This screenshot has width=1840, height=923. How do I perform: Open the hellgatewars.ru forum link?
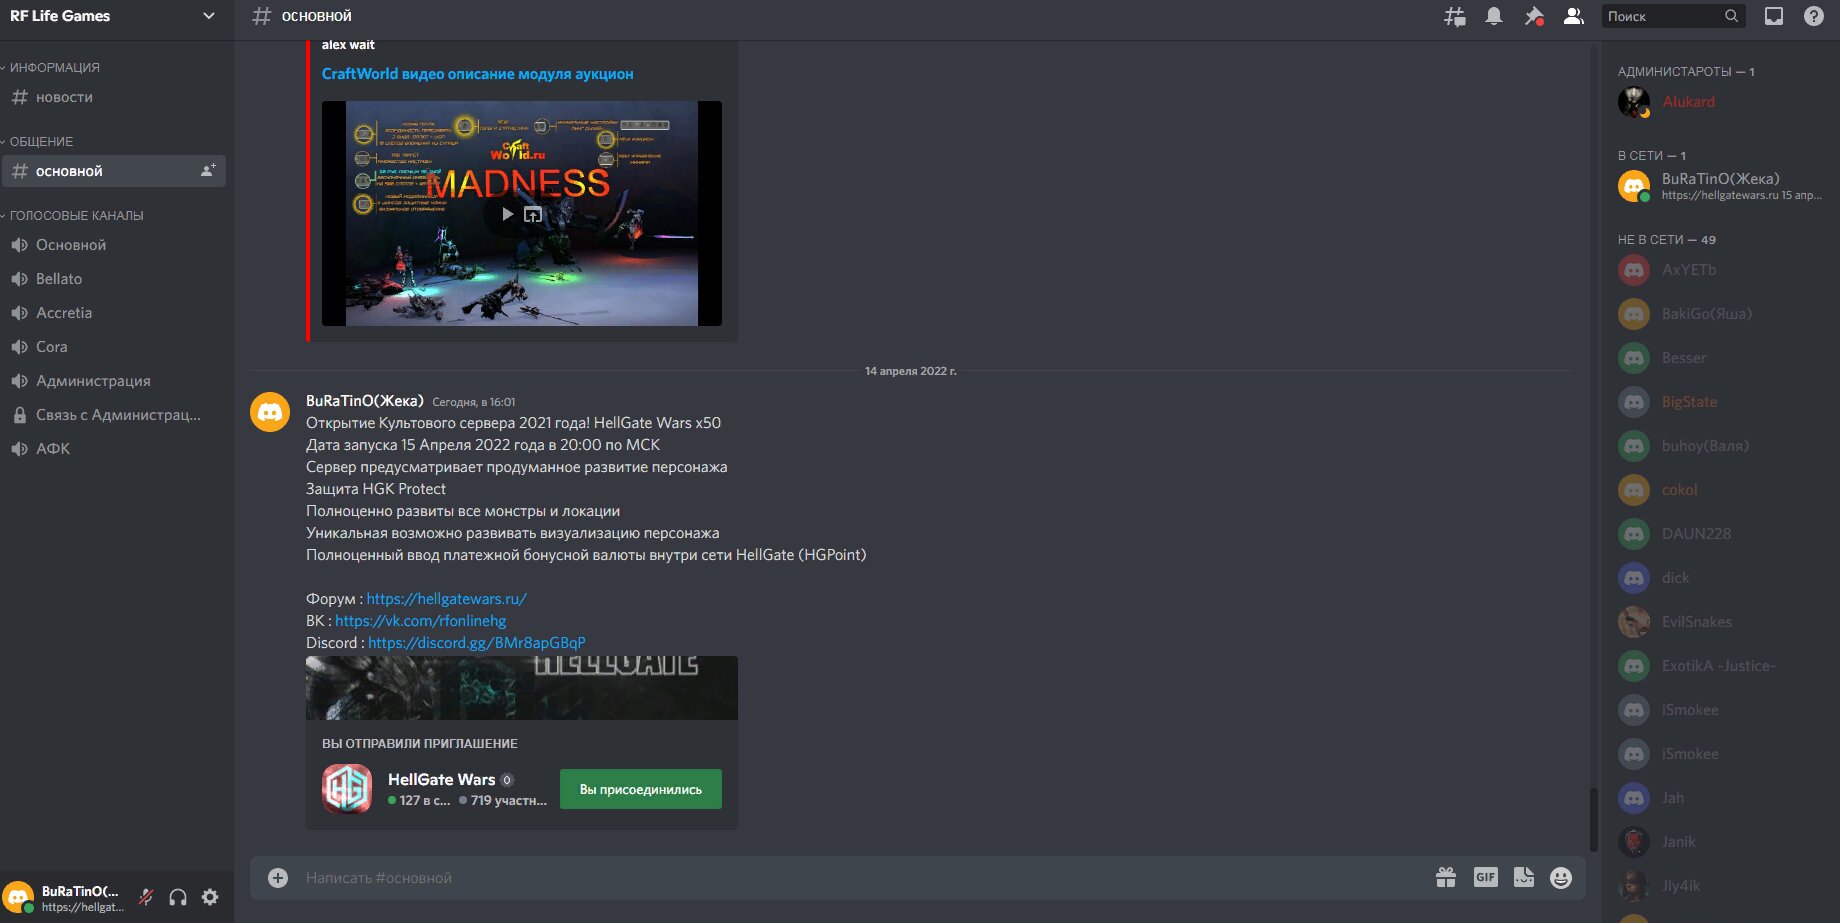[446, 599]
